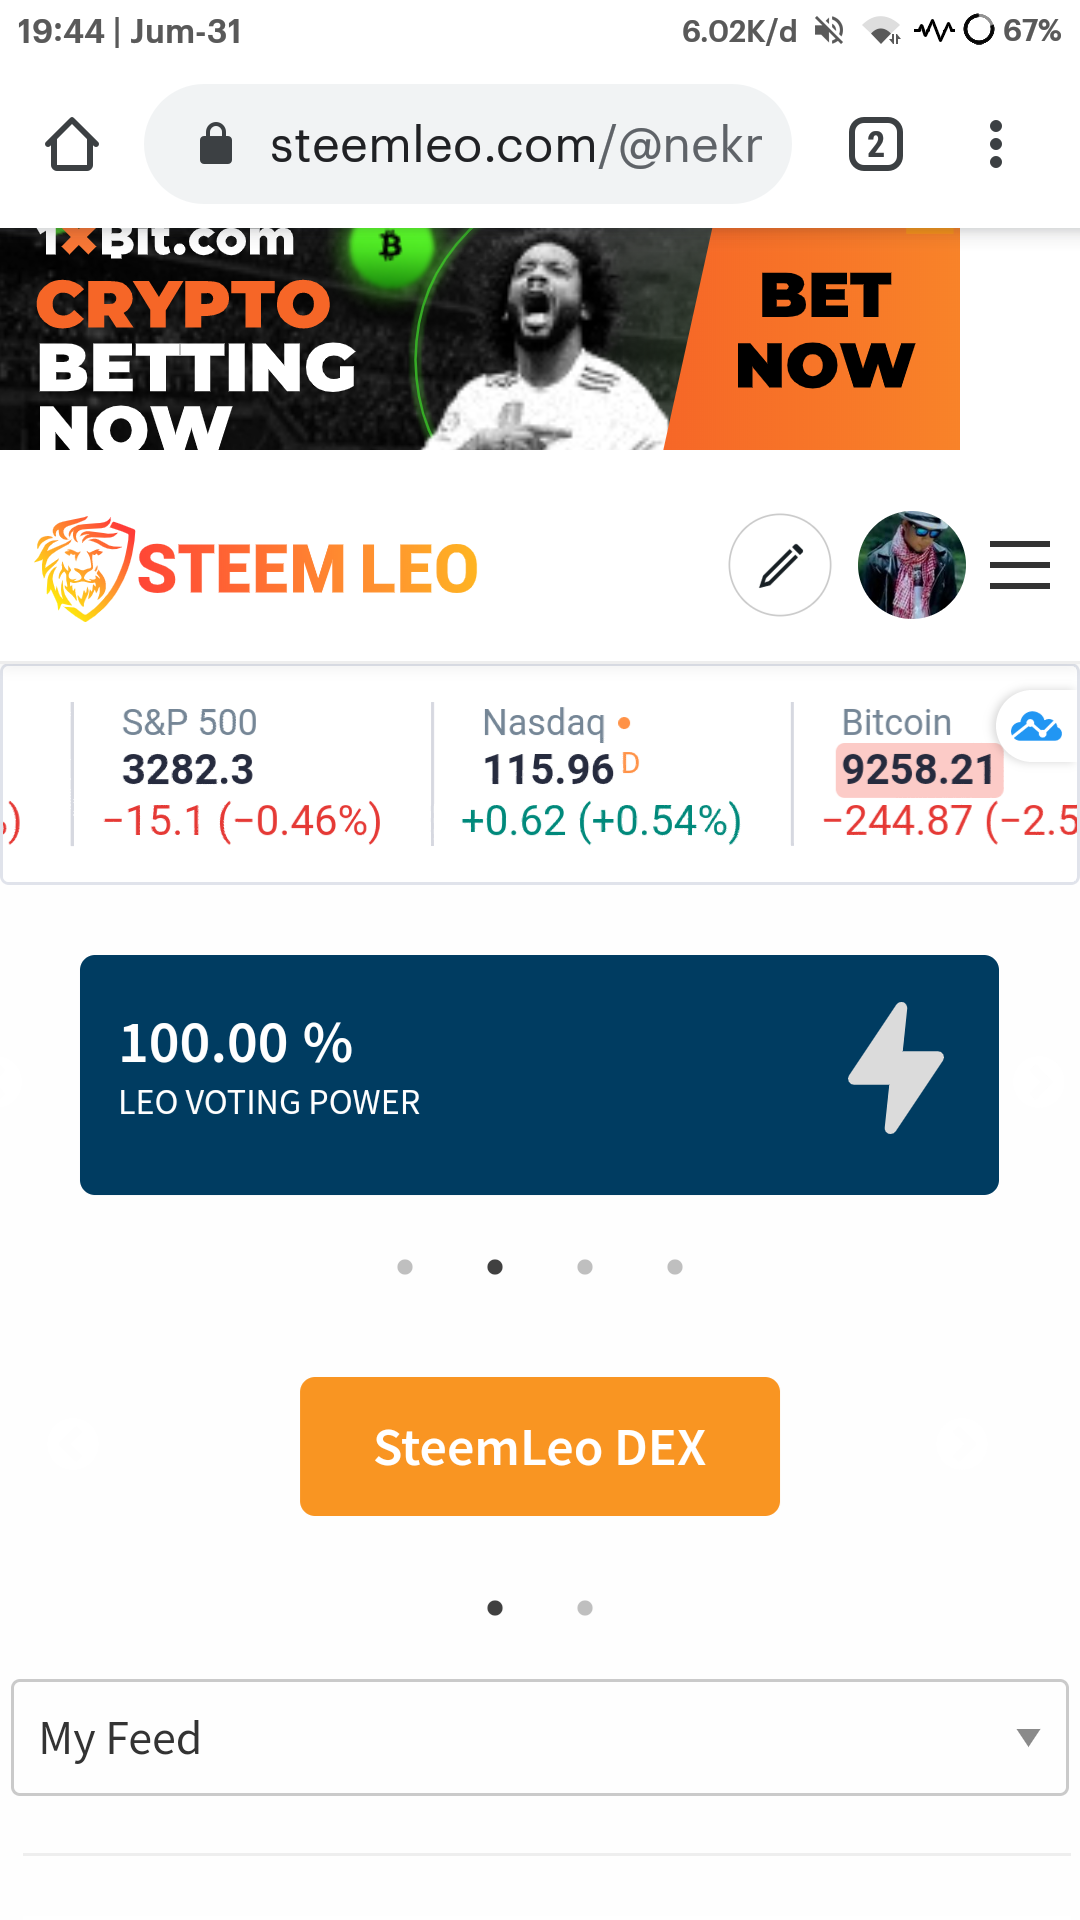
Task: Click the pencil compose post icon
Action: click(x=780, y=565)
